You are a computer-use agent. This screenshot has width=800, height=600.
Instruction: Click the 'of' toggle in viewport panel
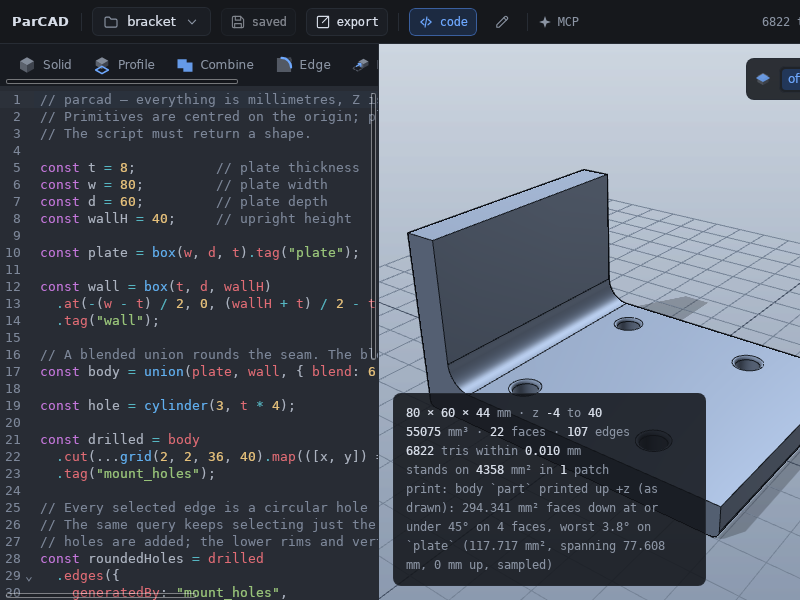point(792,79)
